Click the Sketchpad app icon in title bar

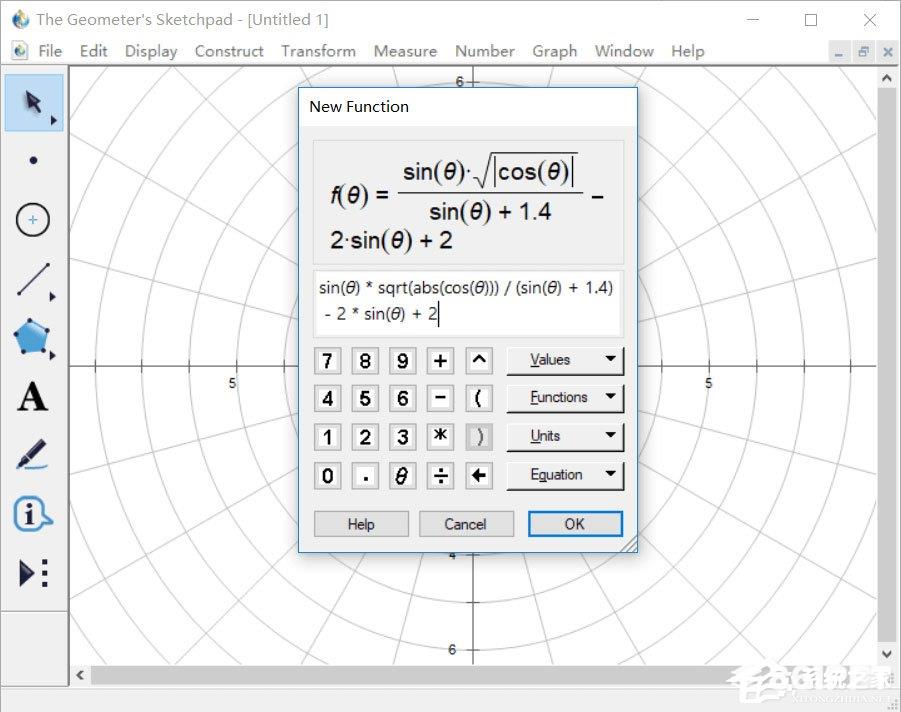pos(21,20)
